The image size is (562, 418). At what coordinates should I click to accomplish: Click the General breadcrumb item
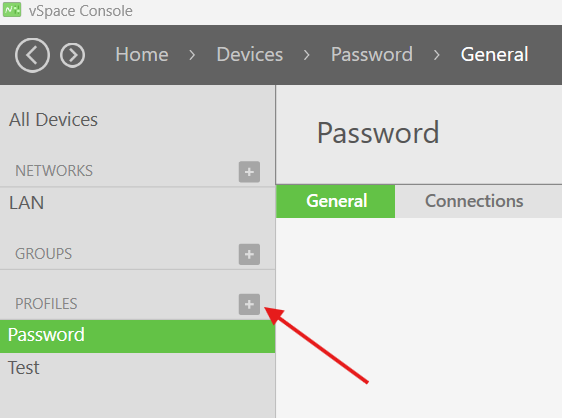click(494, 54)
